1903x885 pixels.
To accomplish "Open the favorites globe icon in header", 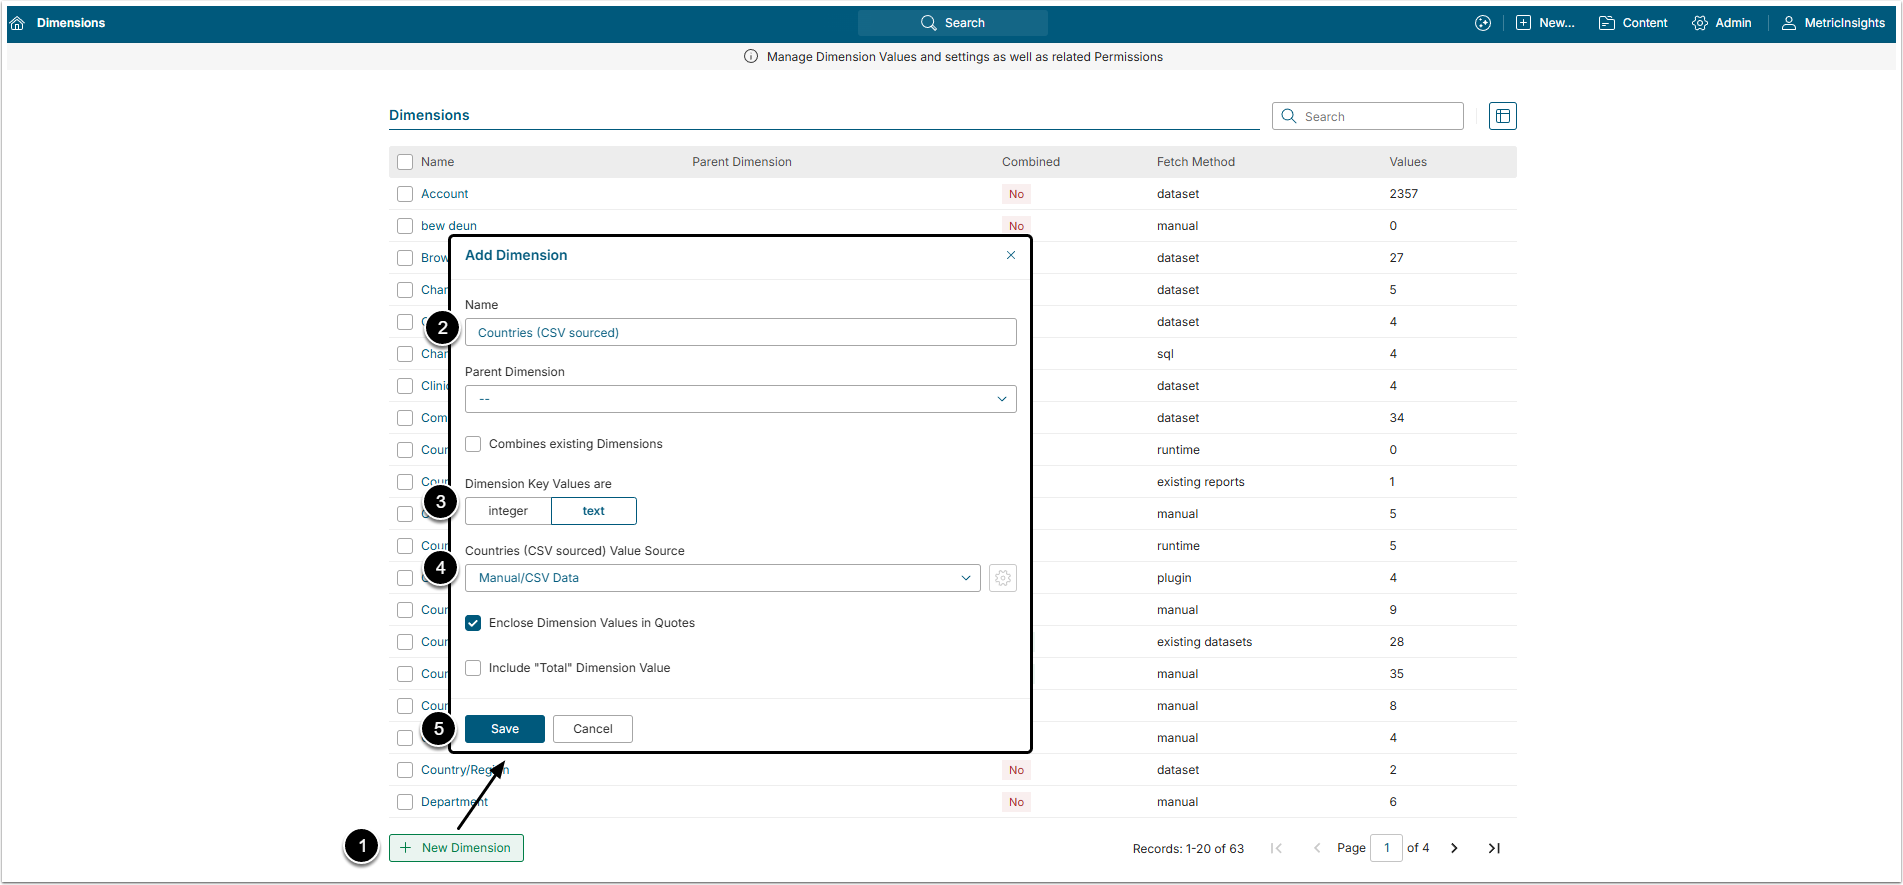I will tap(1483, 23).
